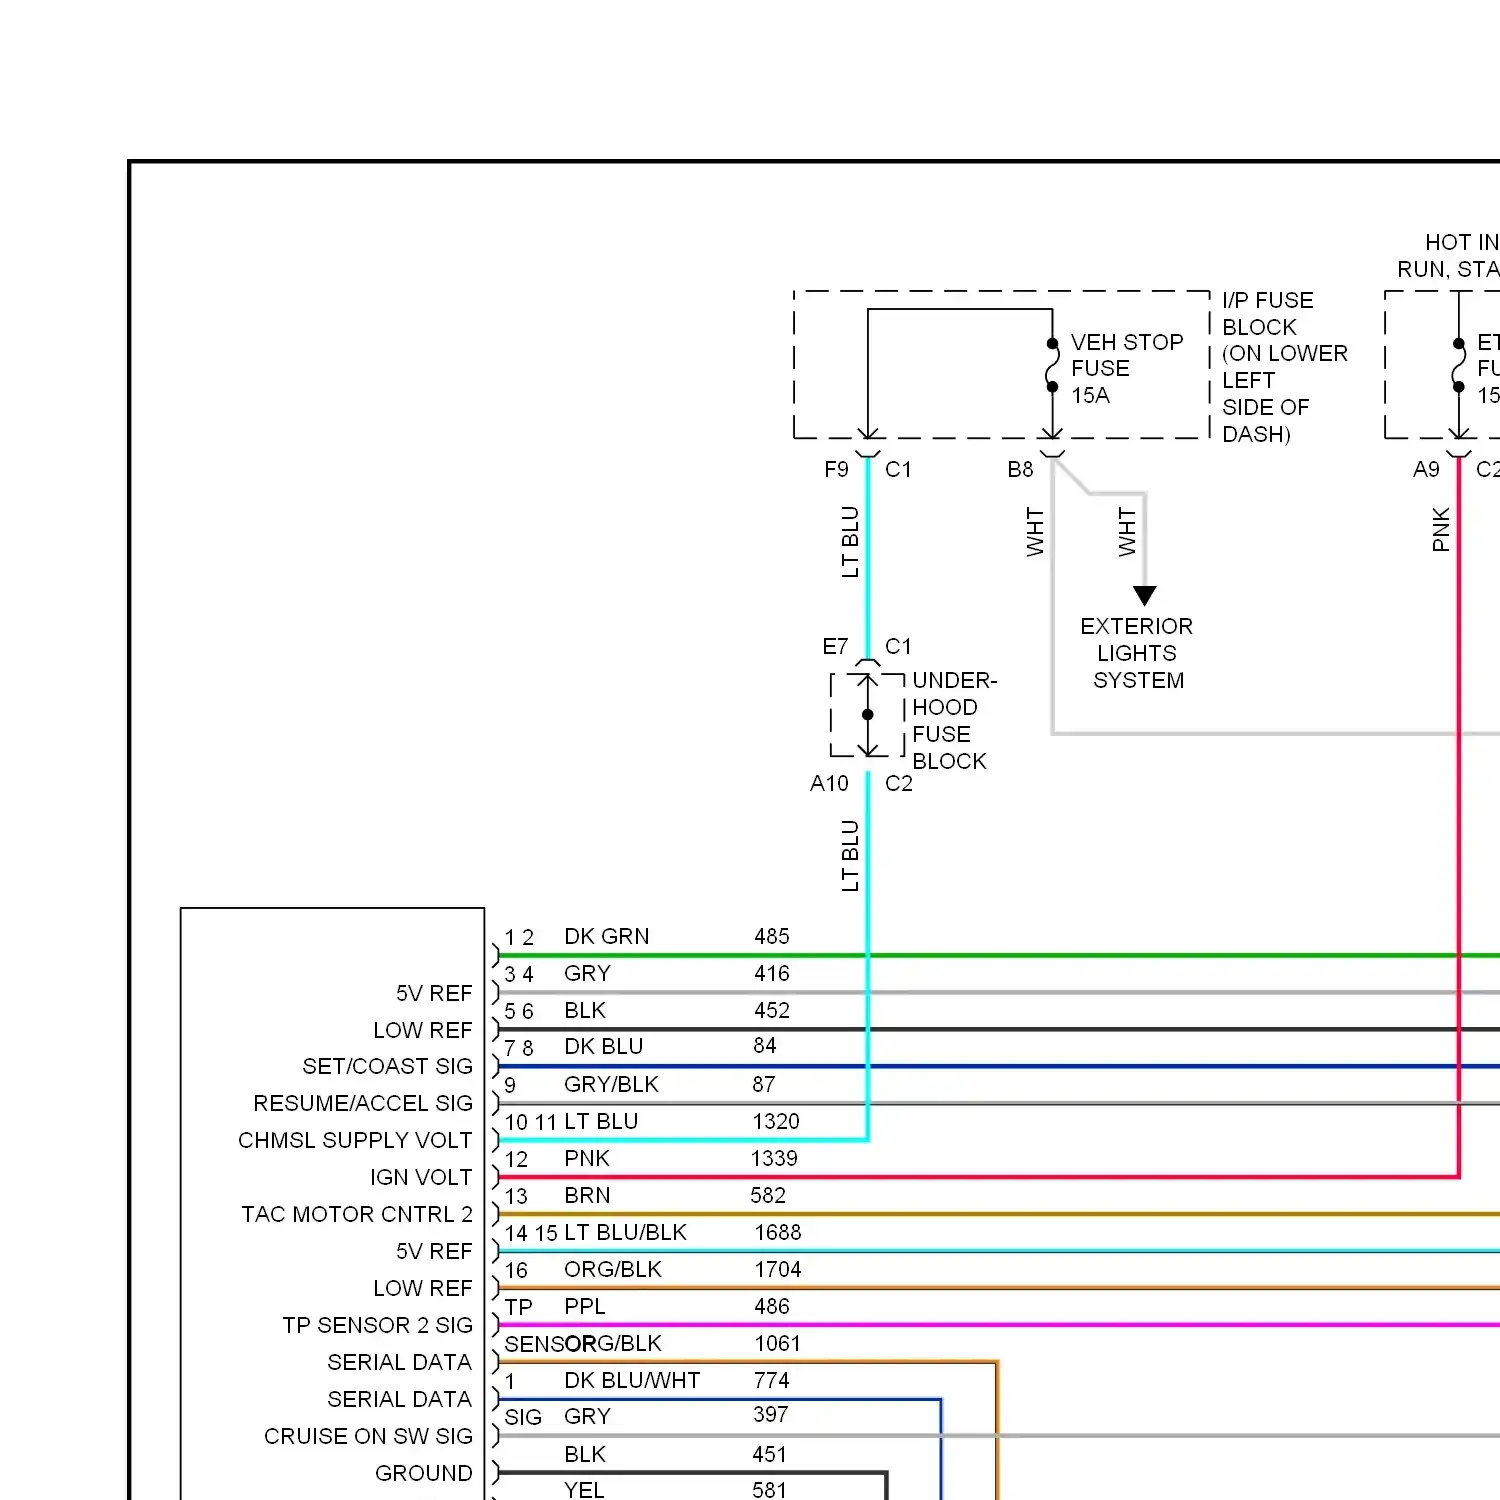Screen dimensions: 1500x1500
Task: Click the LT BLU/BLK wire label
Action: click(x=625, y=1233)
